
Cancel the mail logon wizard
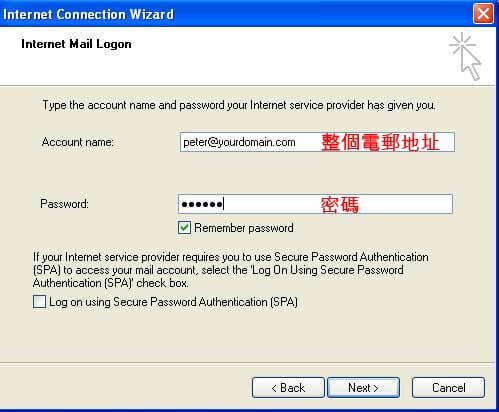pyautogui.click(x=448, y=388)
